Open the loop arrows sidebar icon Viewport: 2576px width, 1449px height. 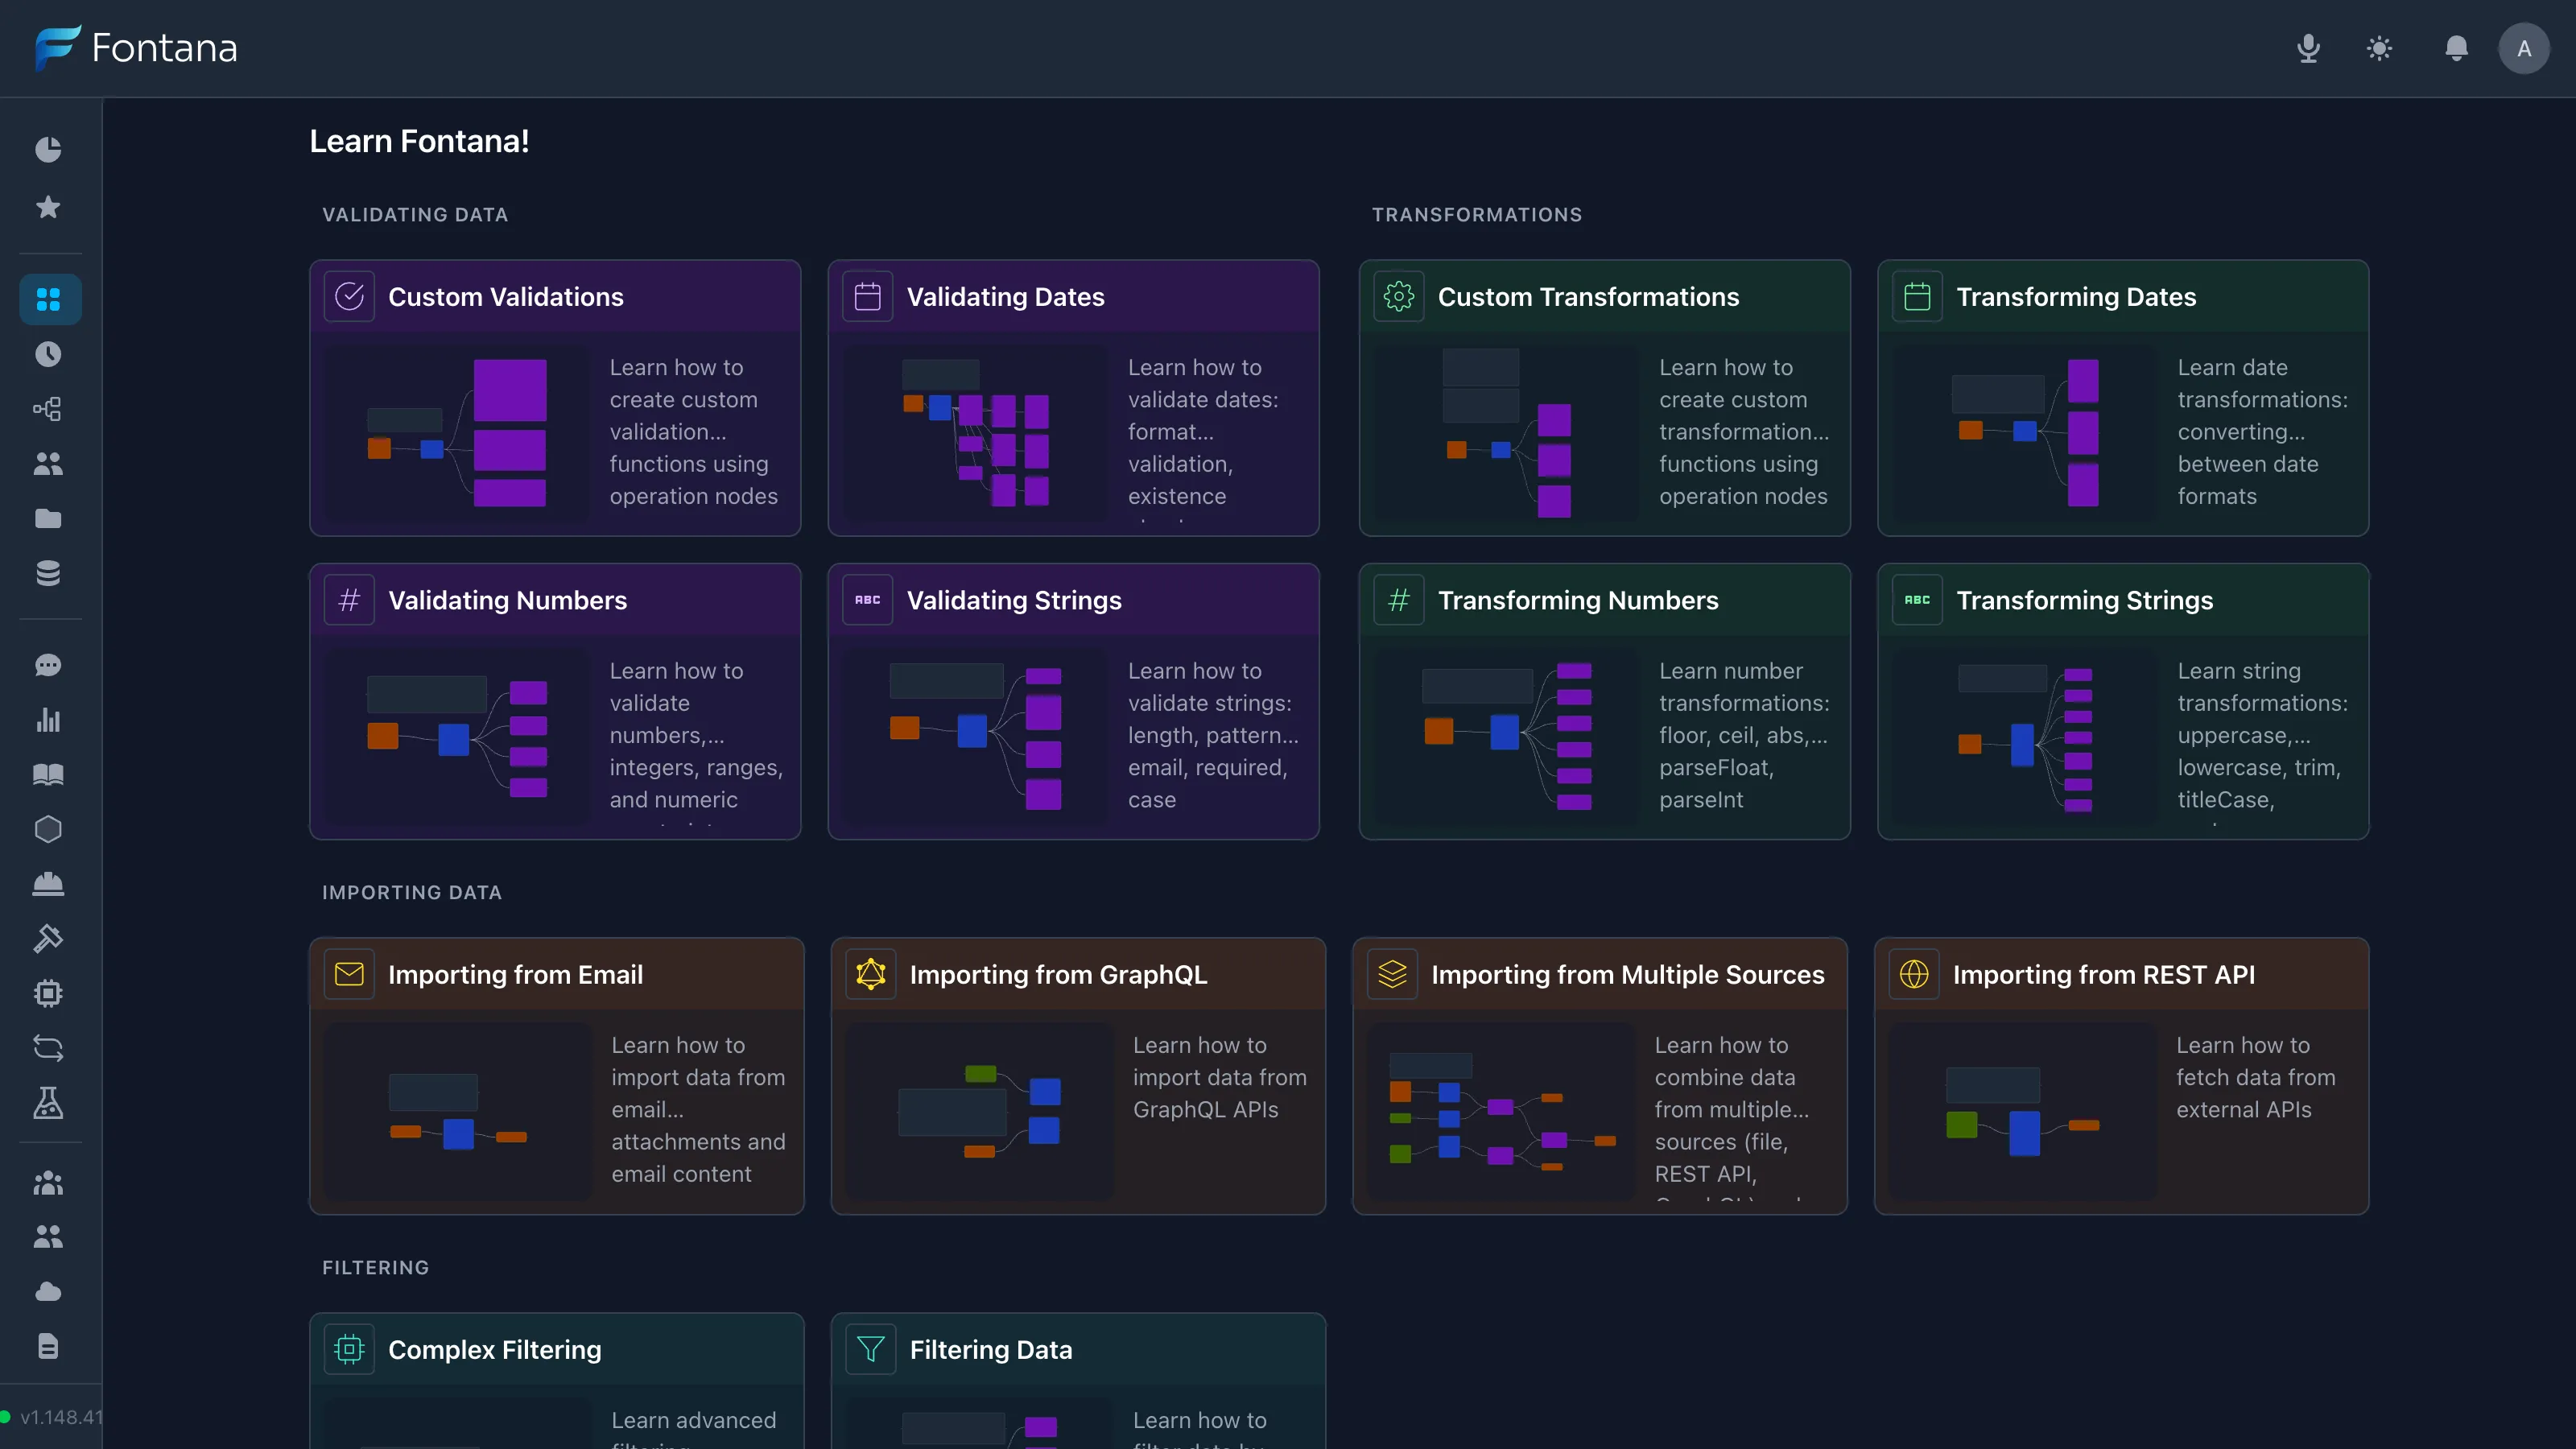click(48, 1048)
